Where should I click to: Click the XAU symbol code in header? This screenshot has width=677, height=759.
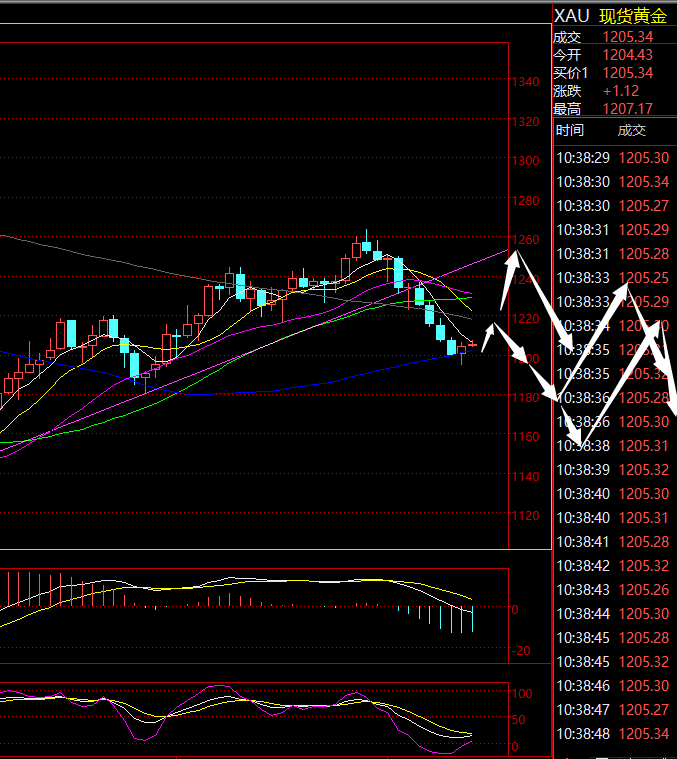click(x=571, y=15)
